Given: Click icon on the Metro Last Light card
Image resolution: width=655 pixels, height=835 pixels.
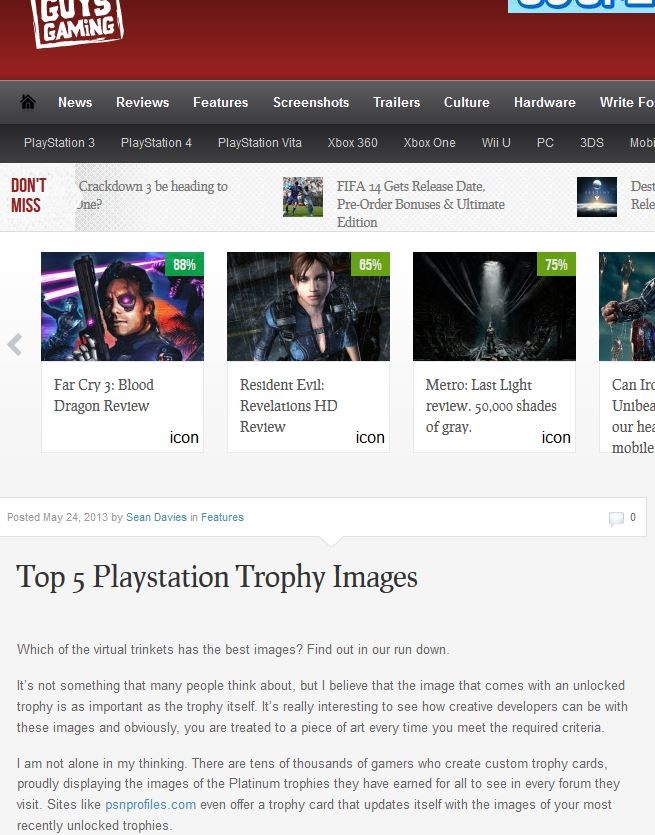Looking at the screenshot, I should click(555, 437).
